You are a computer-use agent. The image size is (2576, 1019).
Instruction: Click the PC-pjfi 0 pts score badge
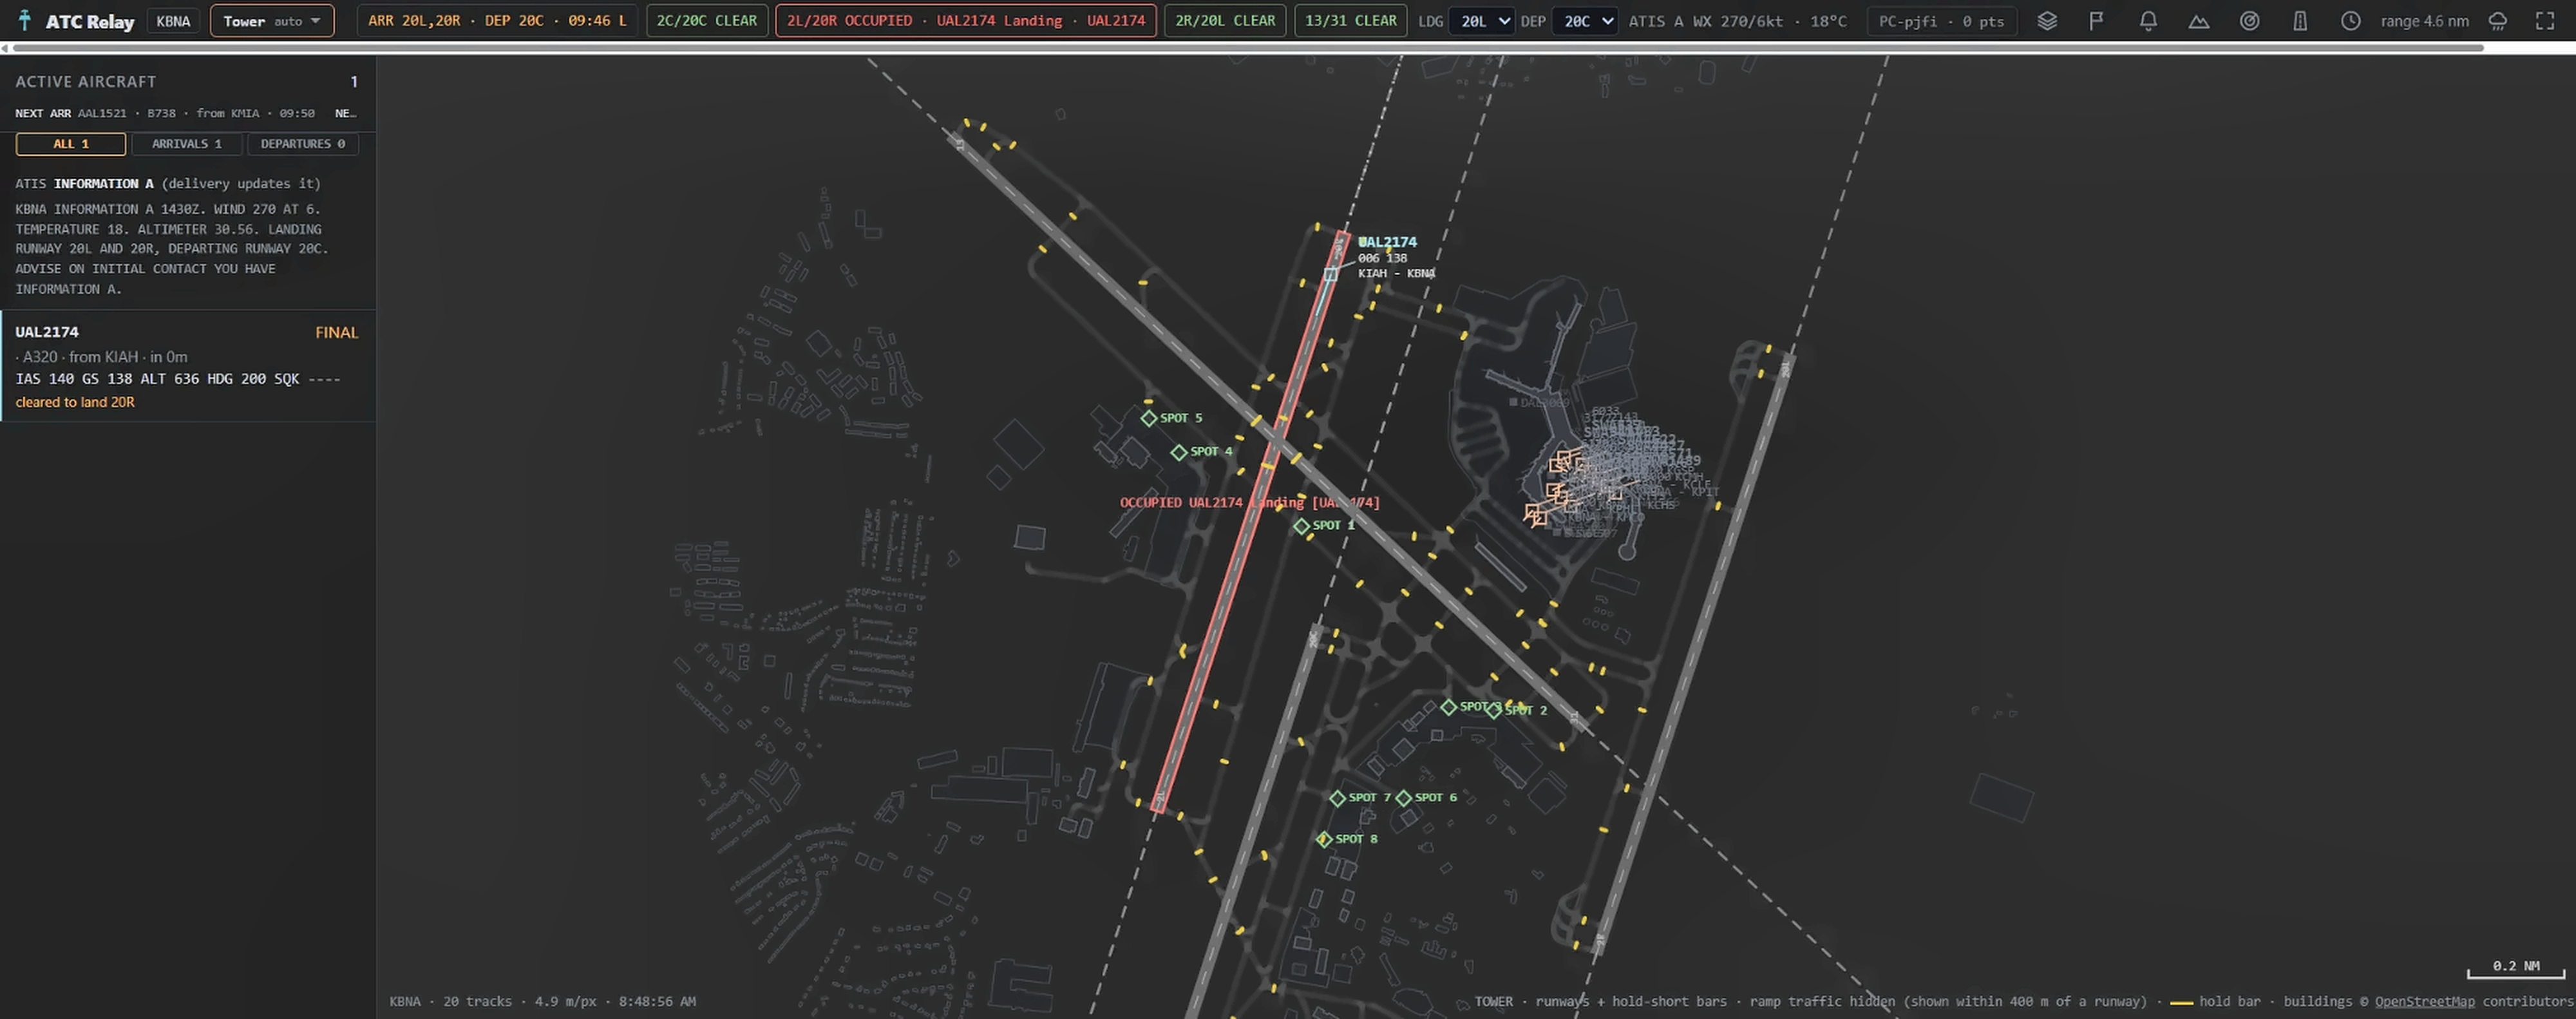[1942, 21]
